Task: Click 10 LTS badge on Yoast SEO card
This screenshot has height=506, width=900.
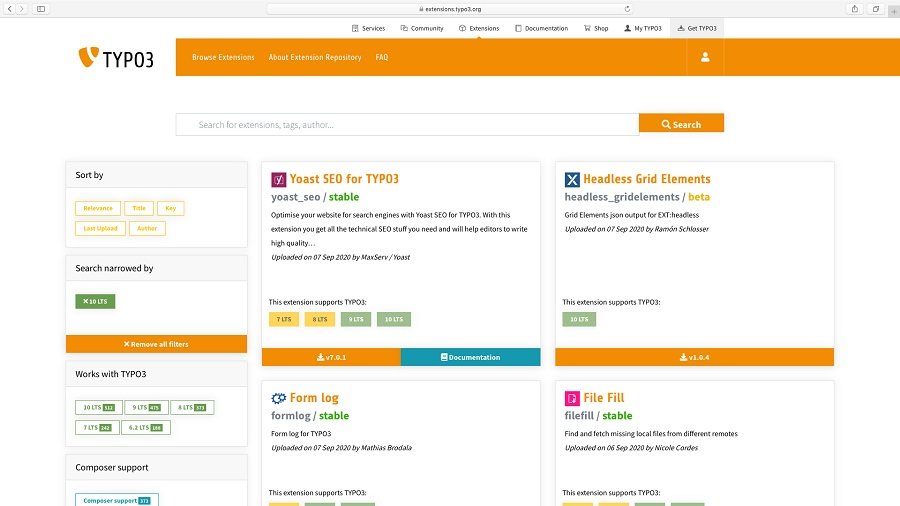Action: [x=394, y=319]
